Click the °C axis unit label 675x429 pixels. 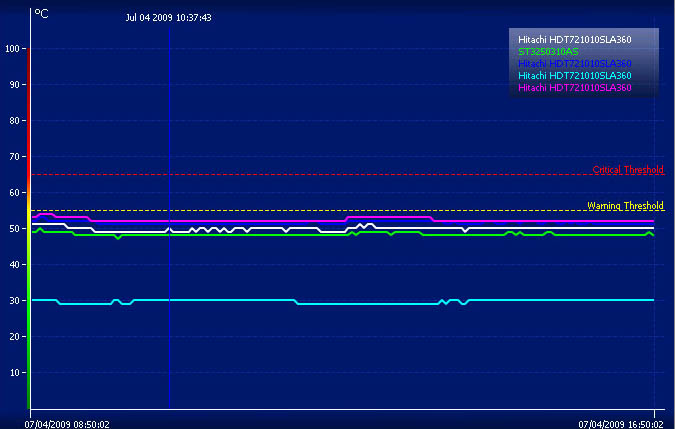click(41, 14)
